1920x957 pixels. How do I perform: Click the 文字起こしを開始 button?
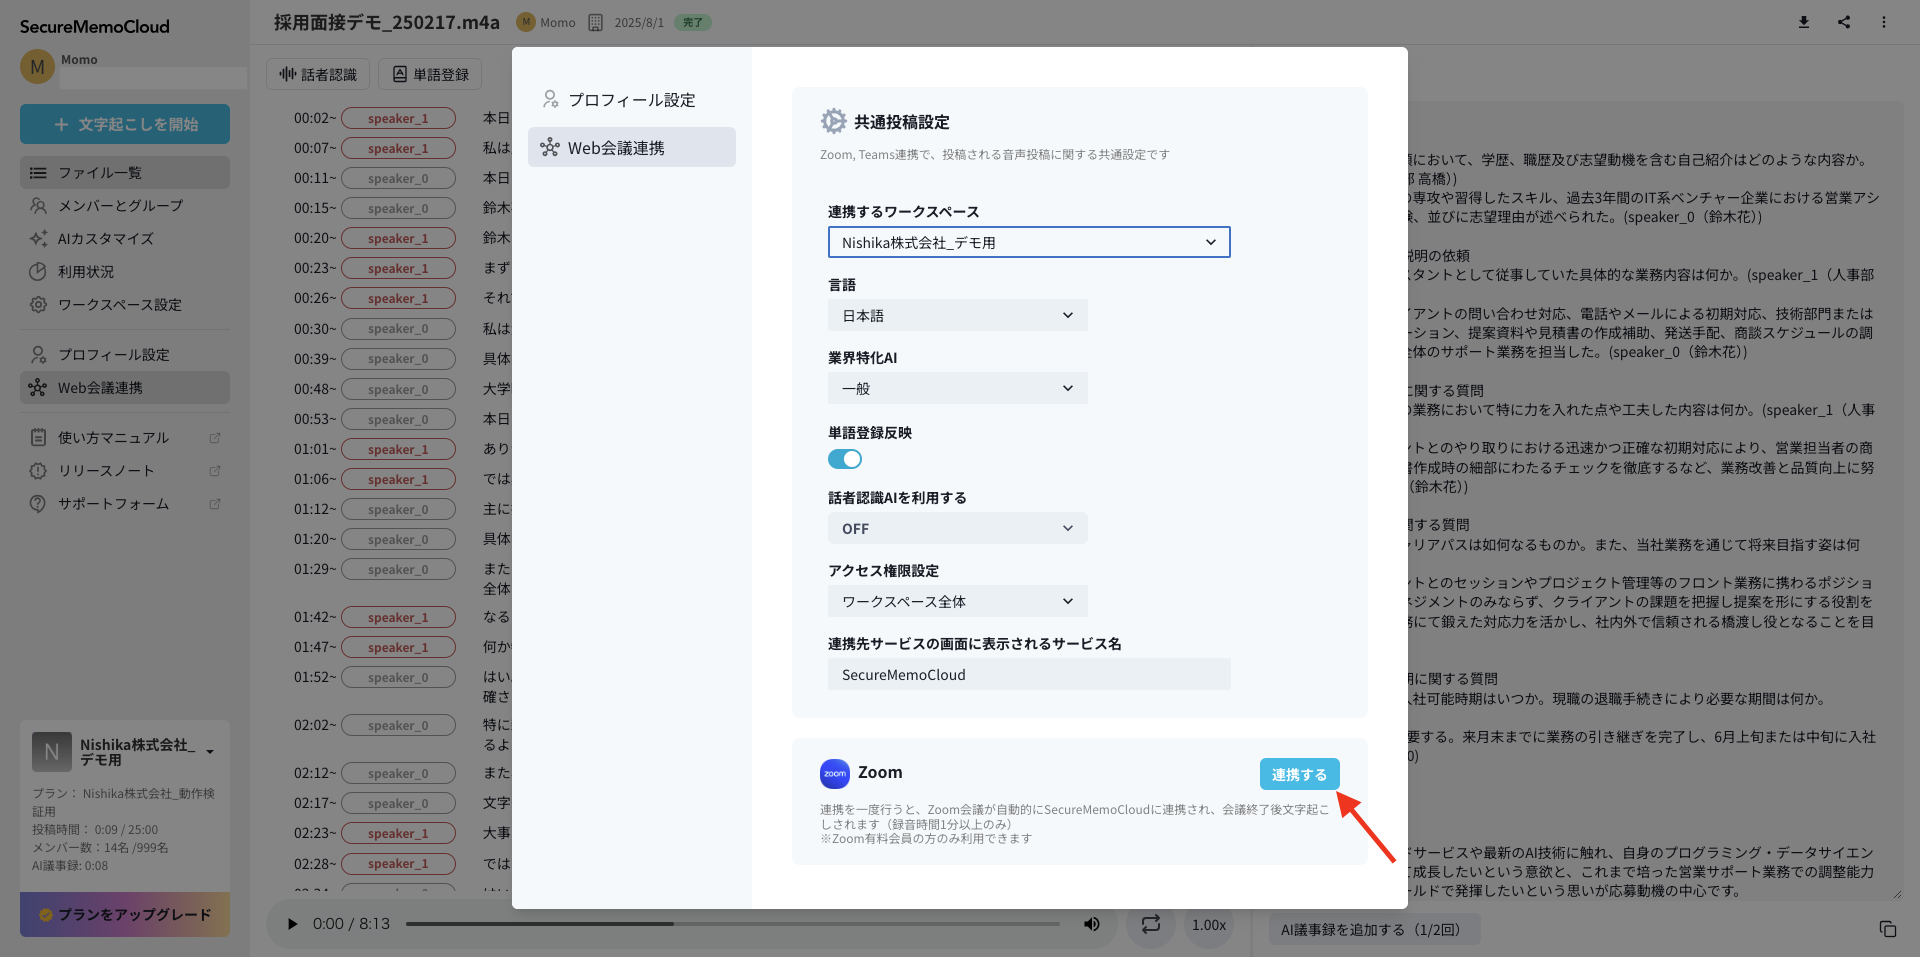125,124
